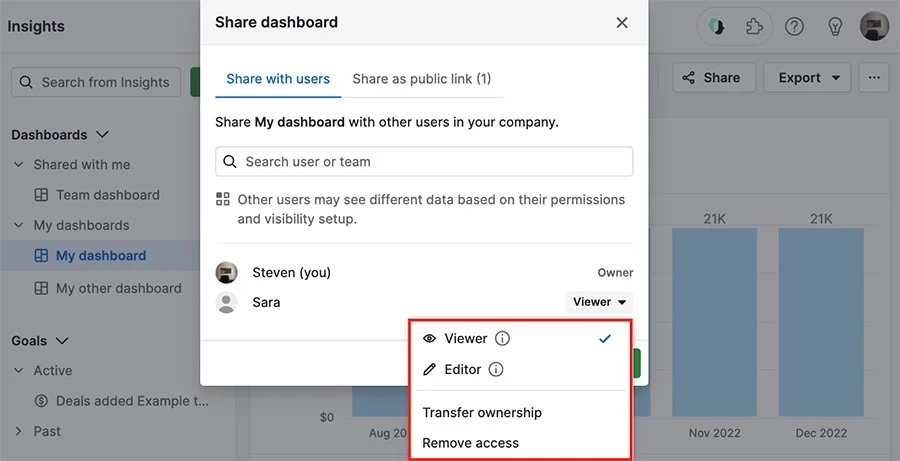Click the three-dot more options button
The image size is (900, 461).
click(x=874, y=78)
